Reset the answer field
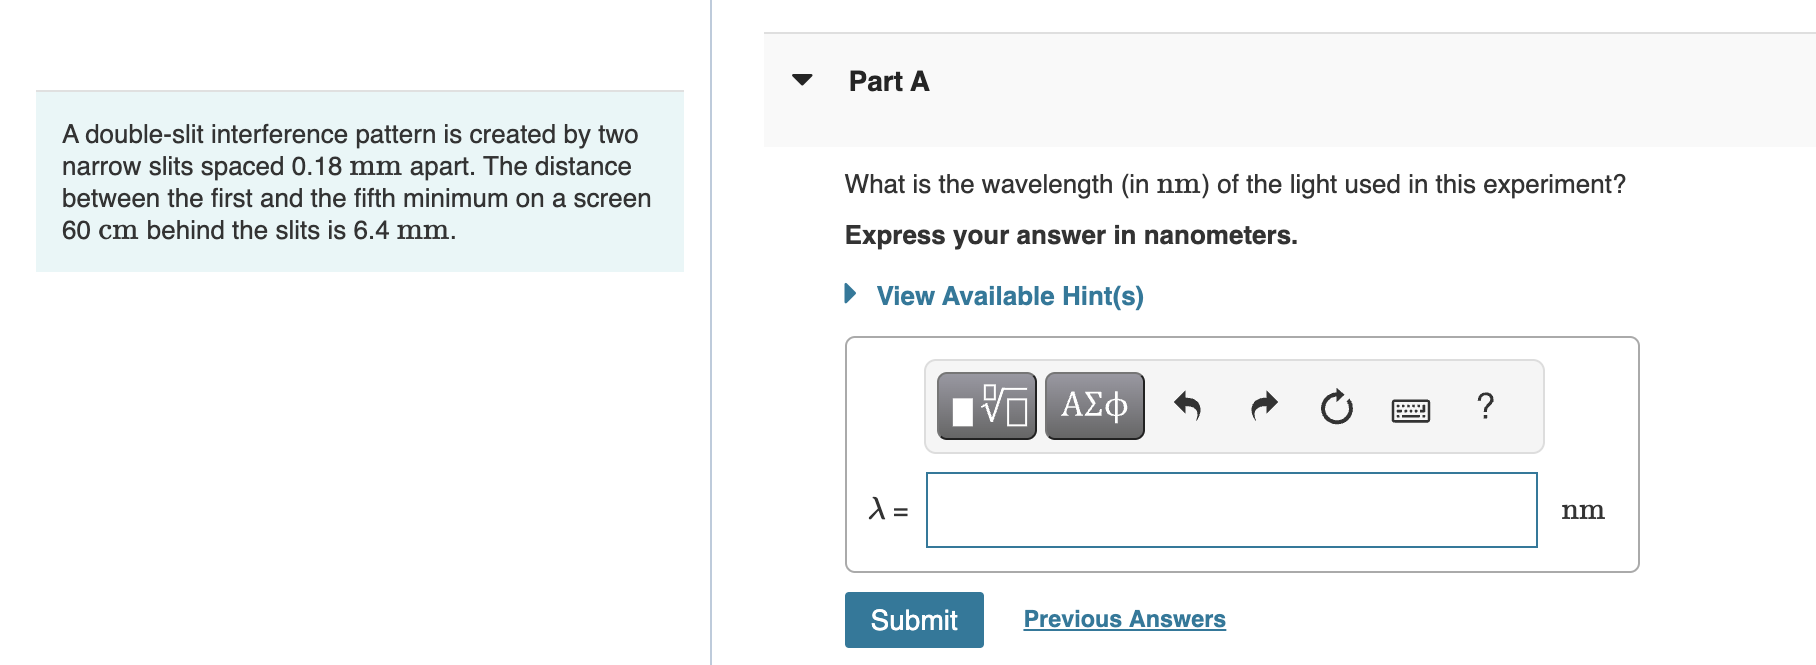 (1336, 405)
